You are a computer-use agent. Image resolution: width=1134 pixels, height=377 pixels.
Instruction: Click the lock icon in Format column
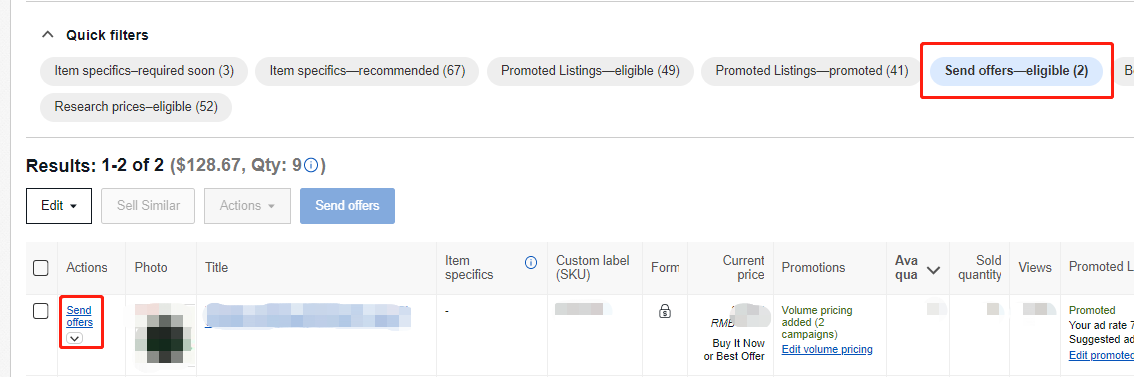[665, 311]
